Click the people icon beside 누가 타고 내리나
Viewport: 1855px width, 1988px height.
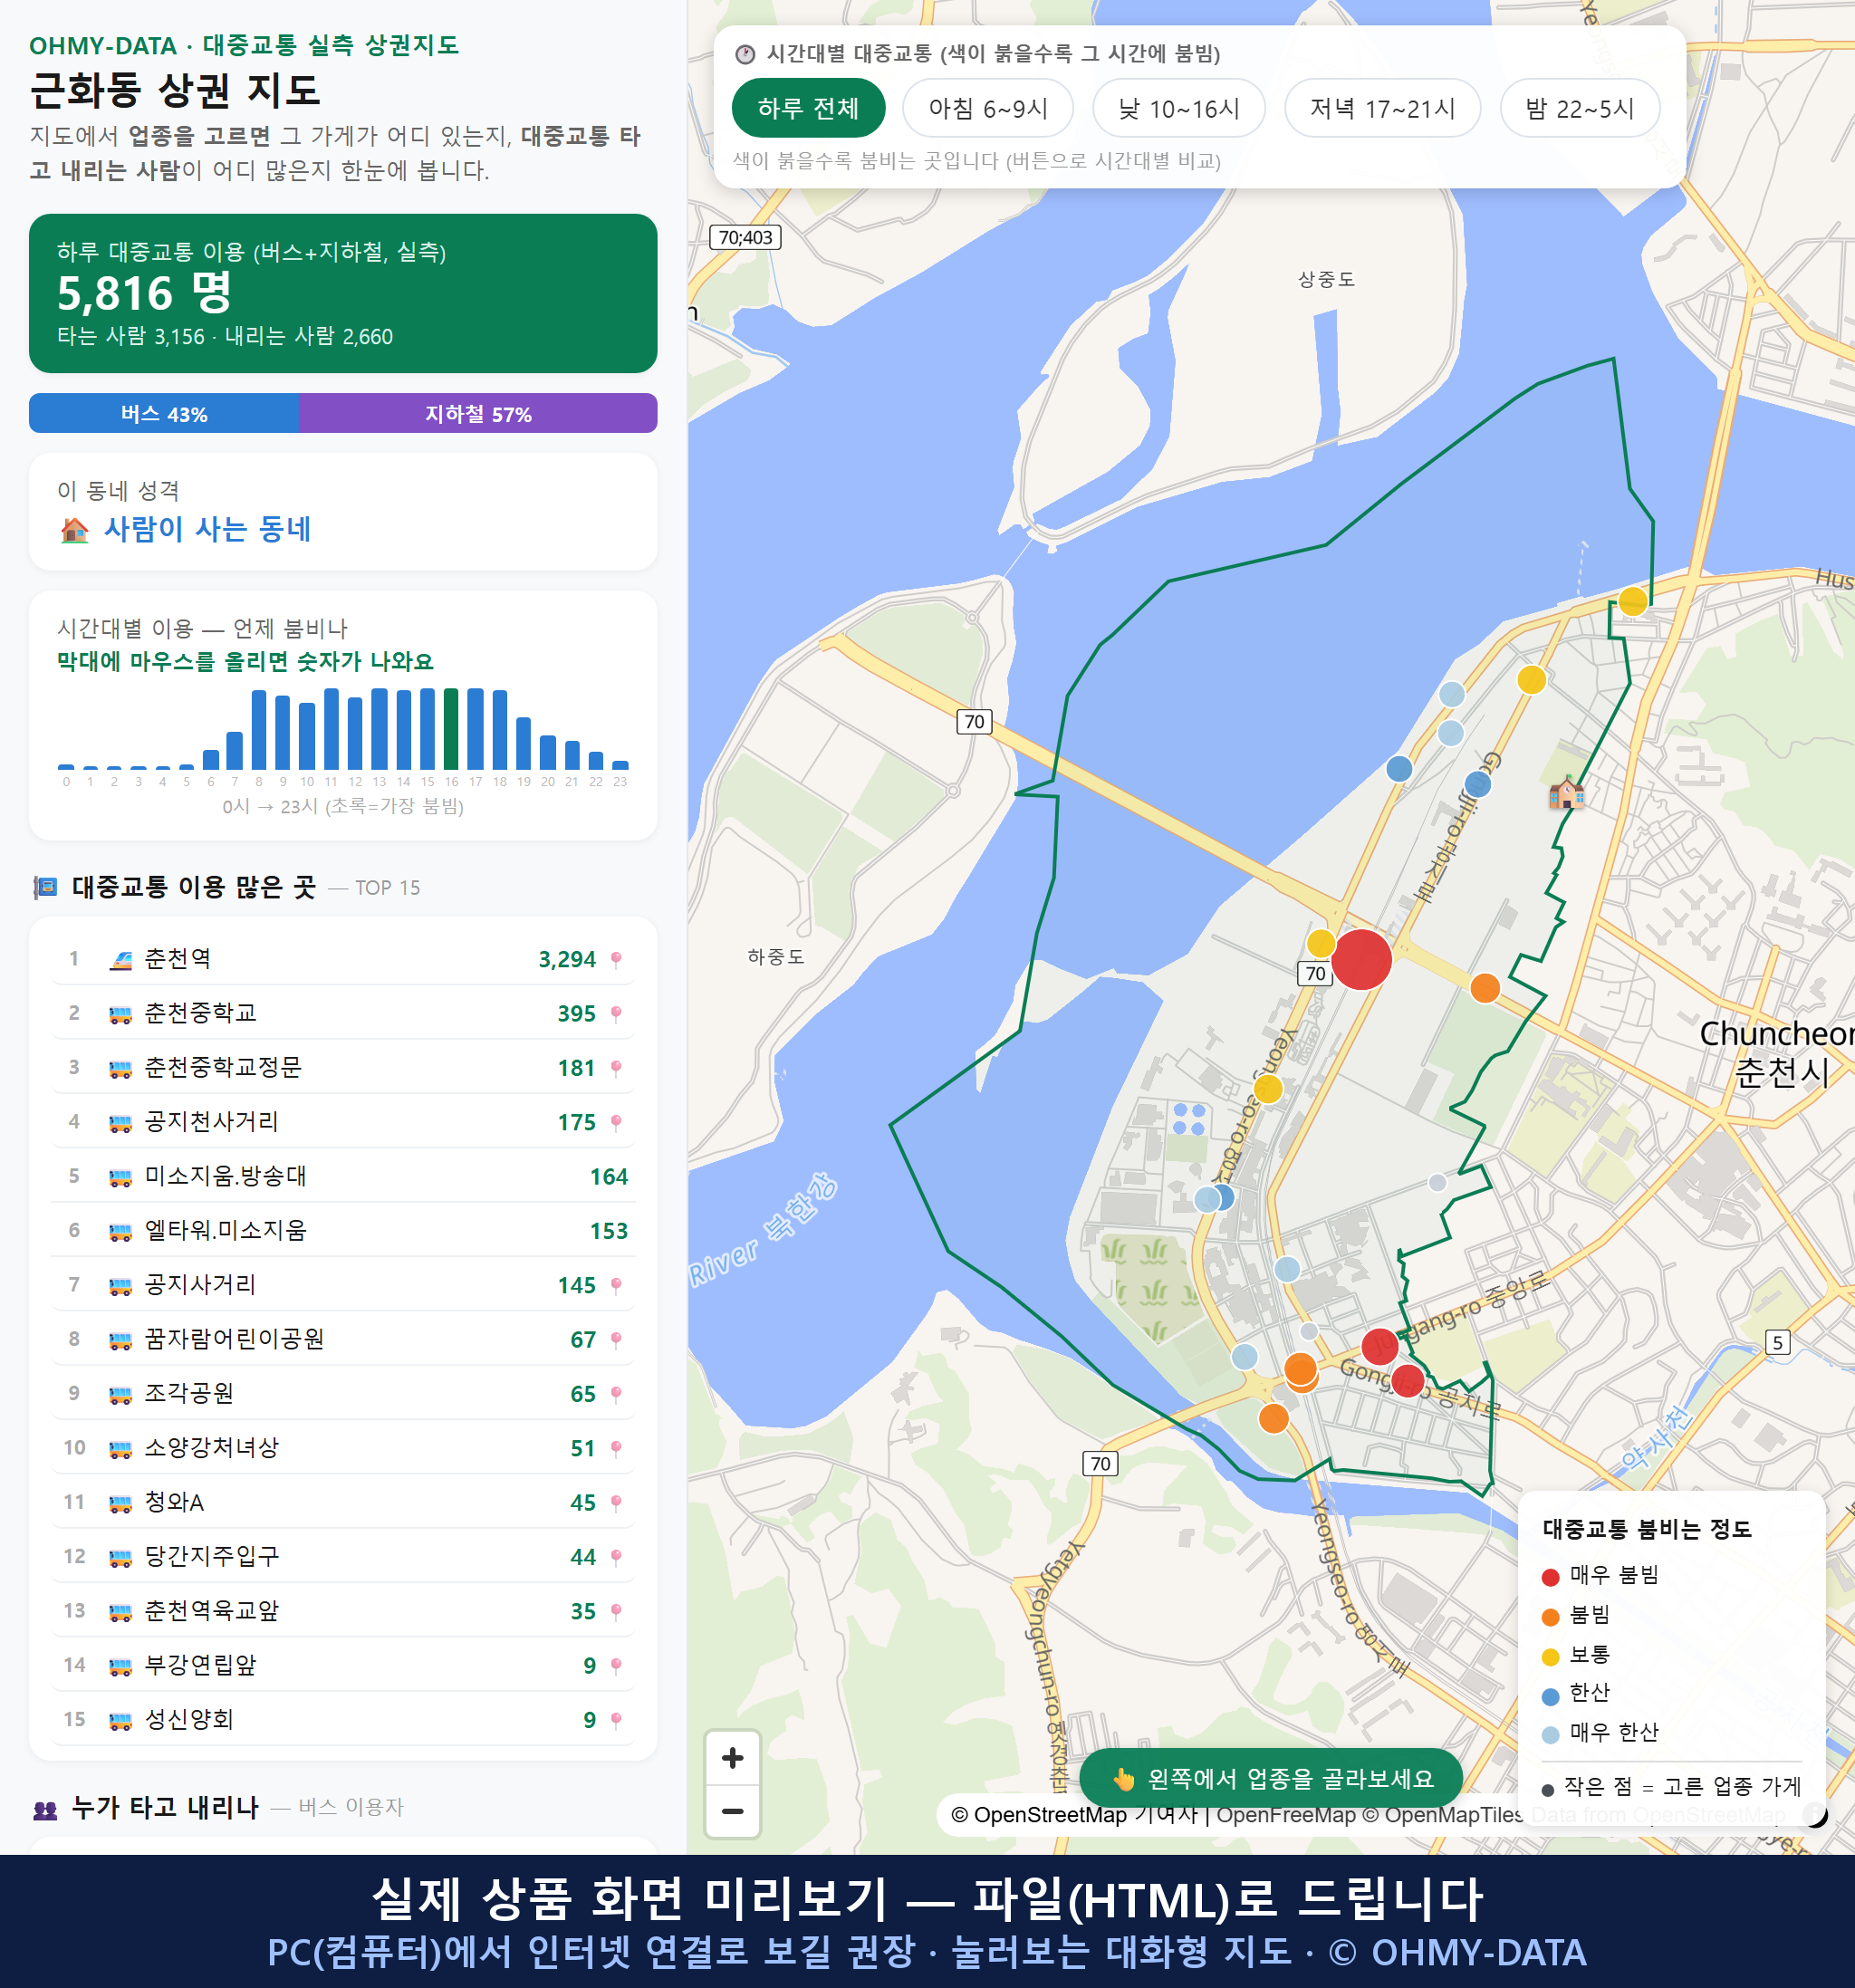point(45,1808)
